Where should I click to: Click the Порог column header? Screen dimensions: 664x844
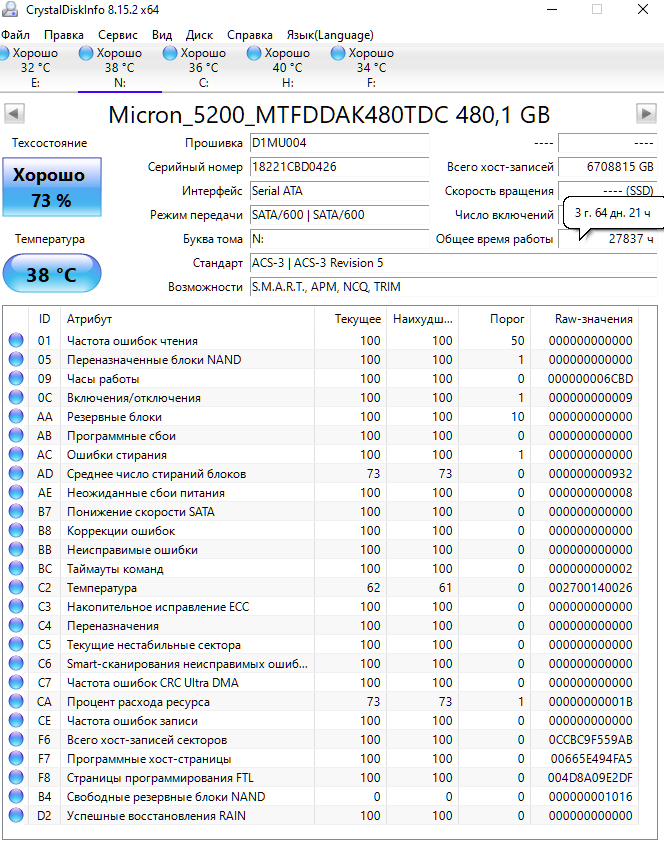[x=494, y=319]
